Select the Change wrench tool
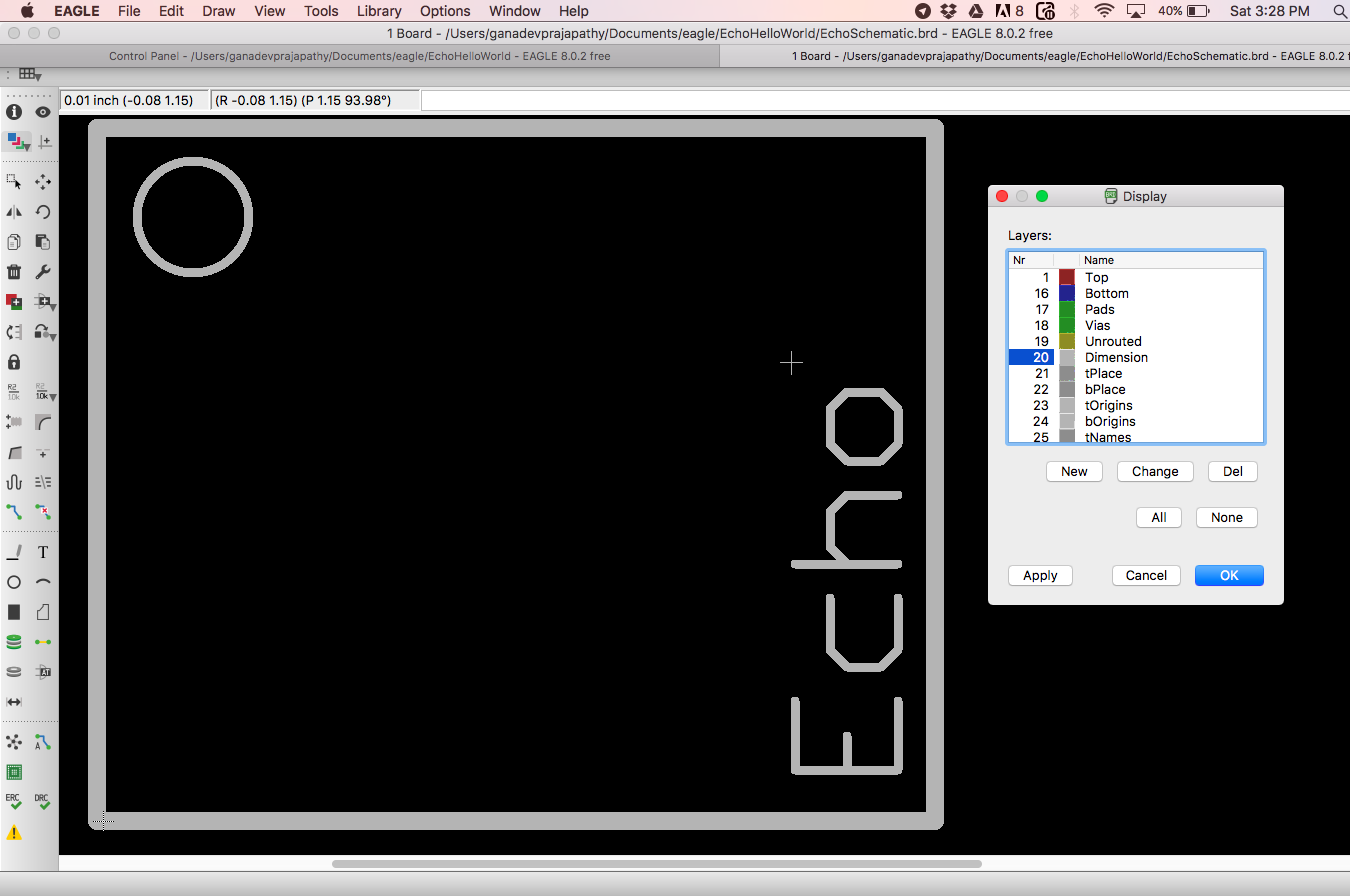 pyautogui.click(x=43, y=272)
